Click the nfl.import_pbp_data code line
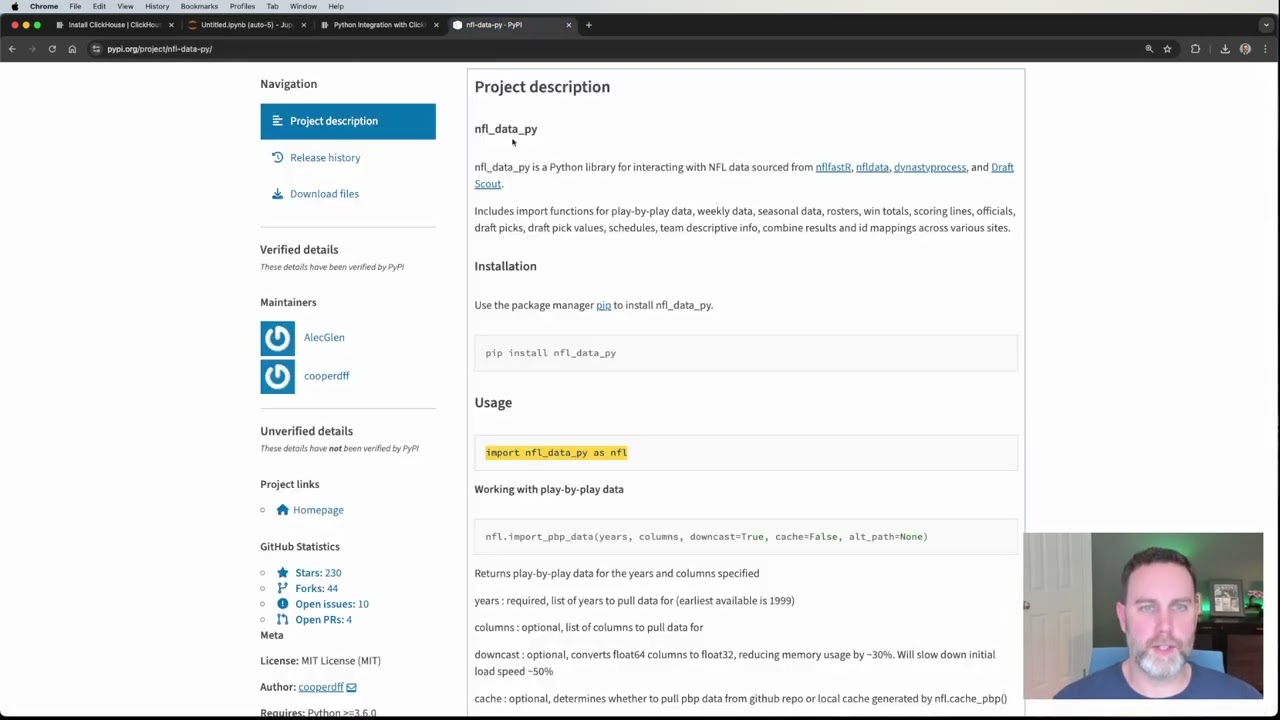The height and width of the screenshot is (720, 1280). 706,537
